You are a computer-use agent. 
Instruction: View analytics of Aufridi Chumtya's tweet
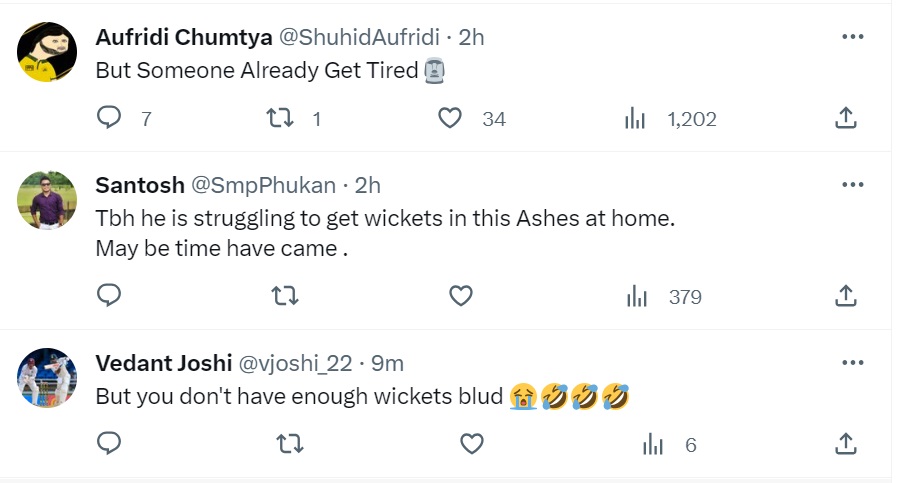(x=635, y=119)
